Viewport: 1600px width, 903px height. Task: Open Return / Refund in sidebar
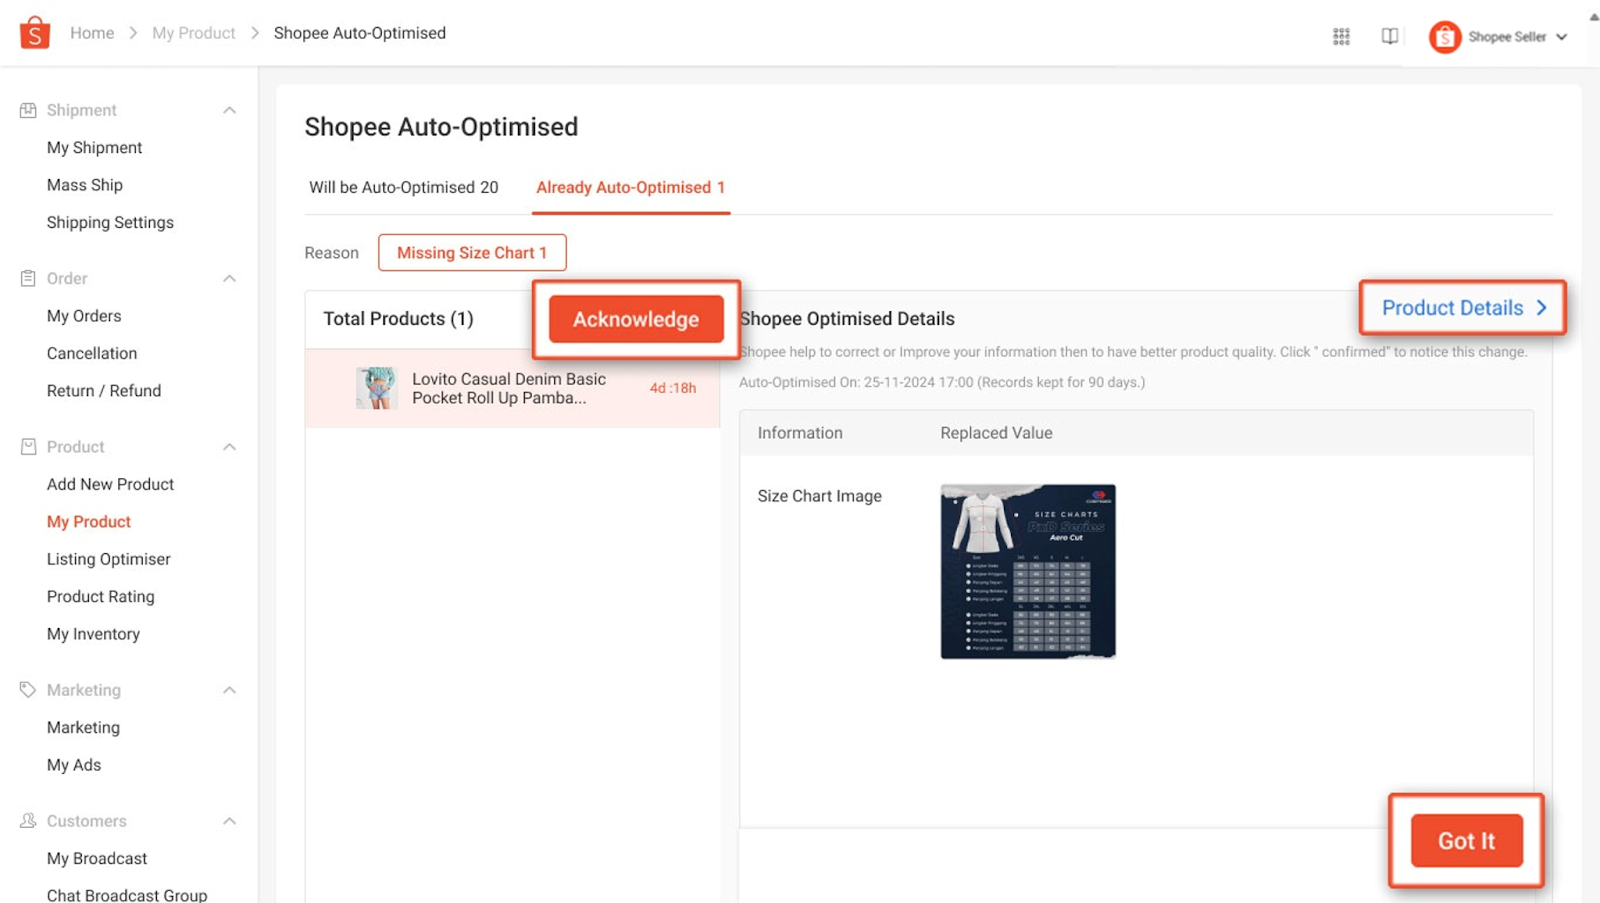104,391
